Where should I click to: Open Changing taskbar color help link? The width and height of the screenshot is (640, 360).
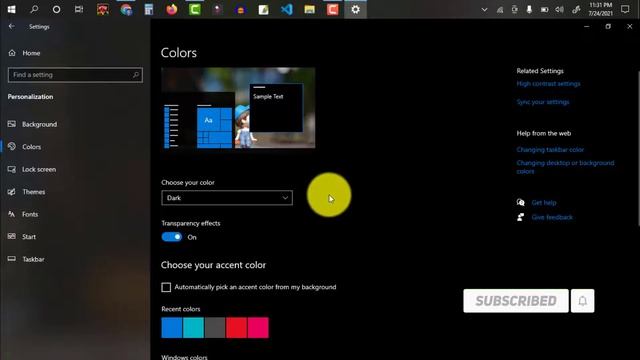[550, 150]
